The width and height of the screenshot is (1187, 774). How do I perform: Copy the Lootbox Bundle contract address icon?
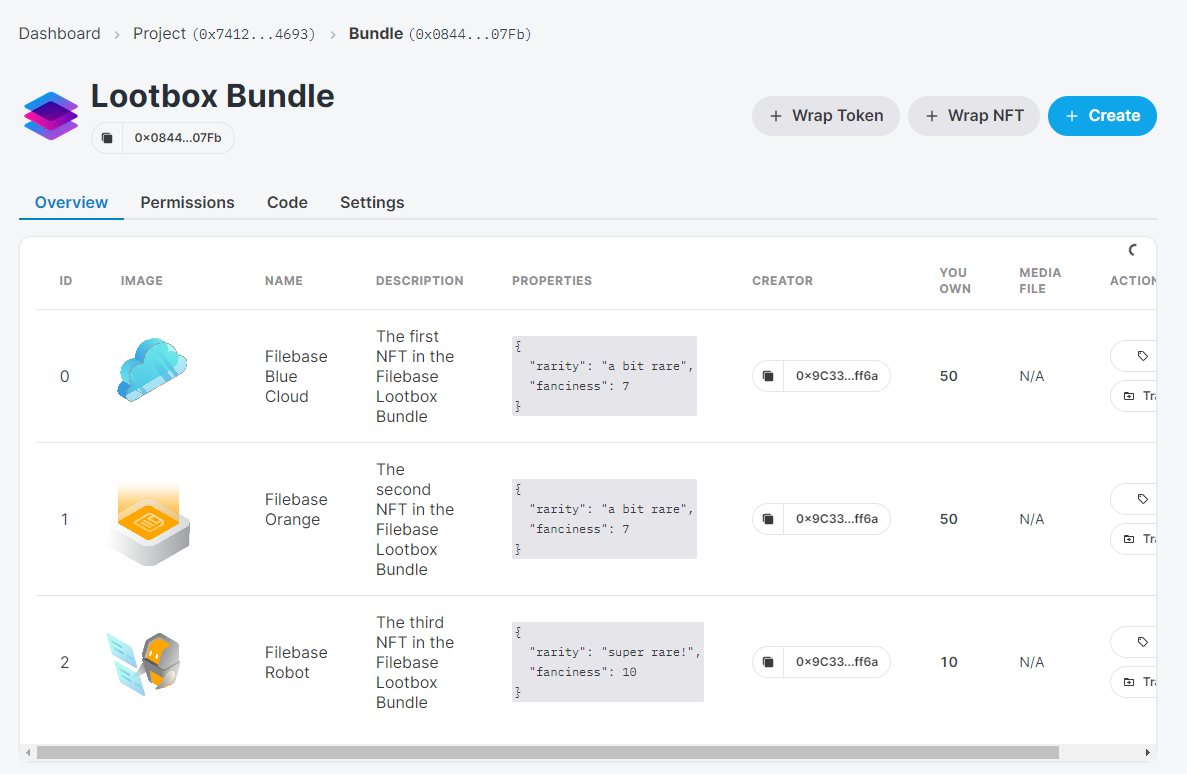[107, 138]
